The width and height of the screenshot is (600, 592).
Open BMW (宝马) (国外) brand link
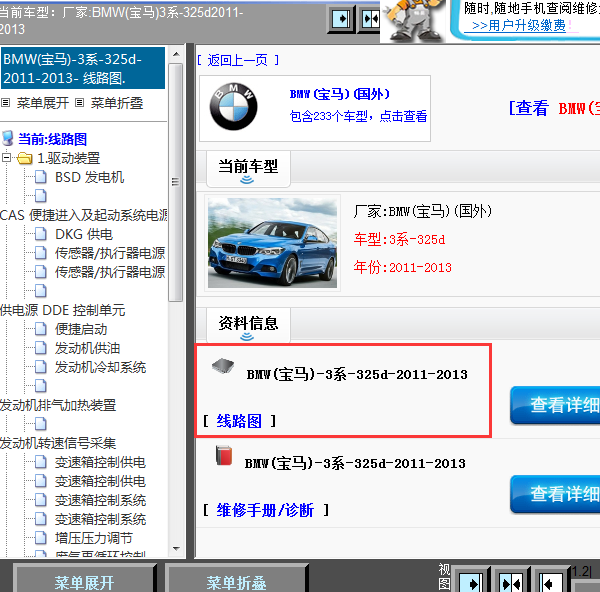(x=339, y=94)
